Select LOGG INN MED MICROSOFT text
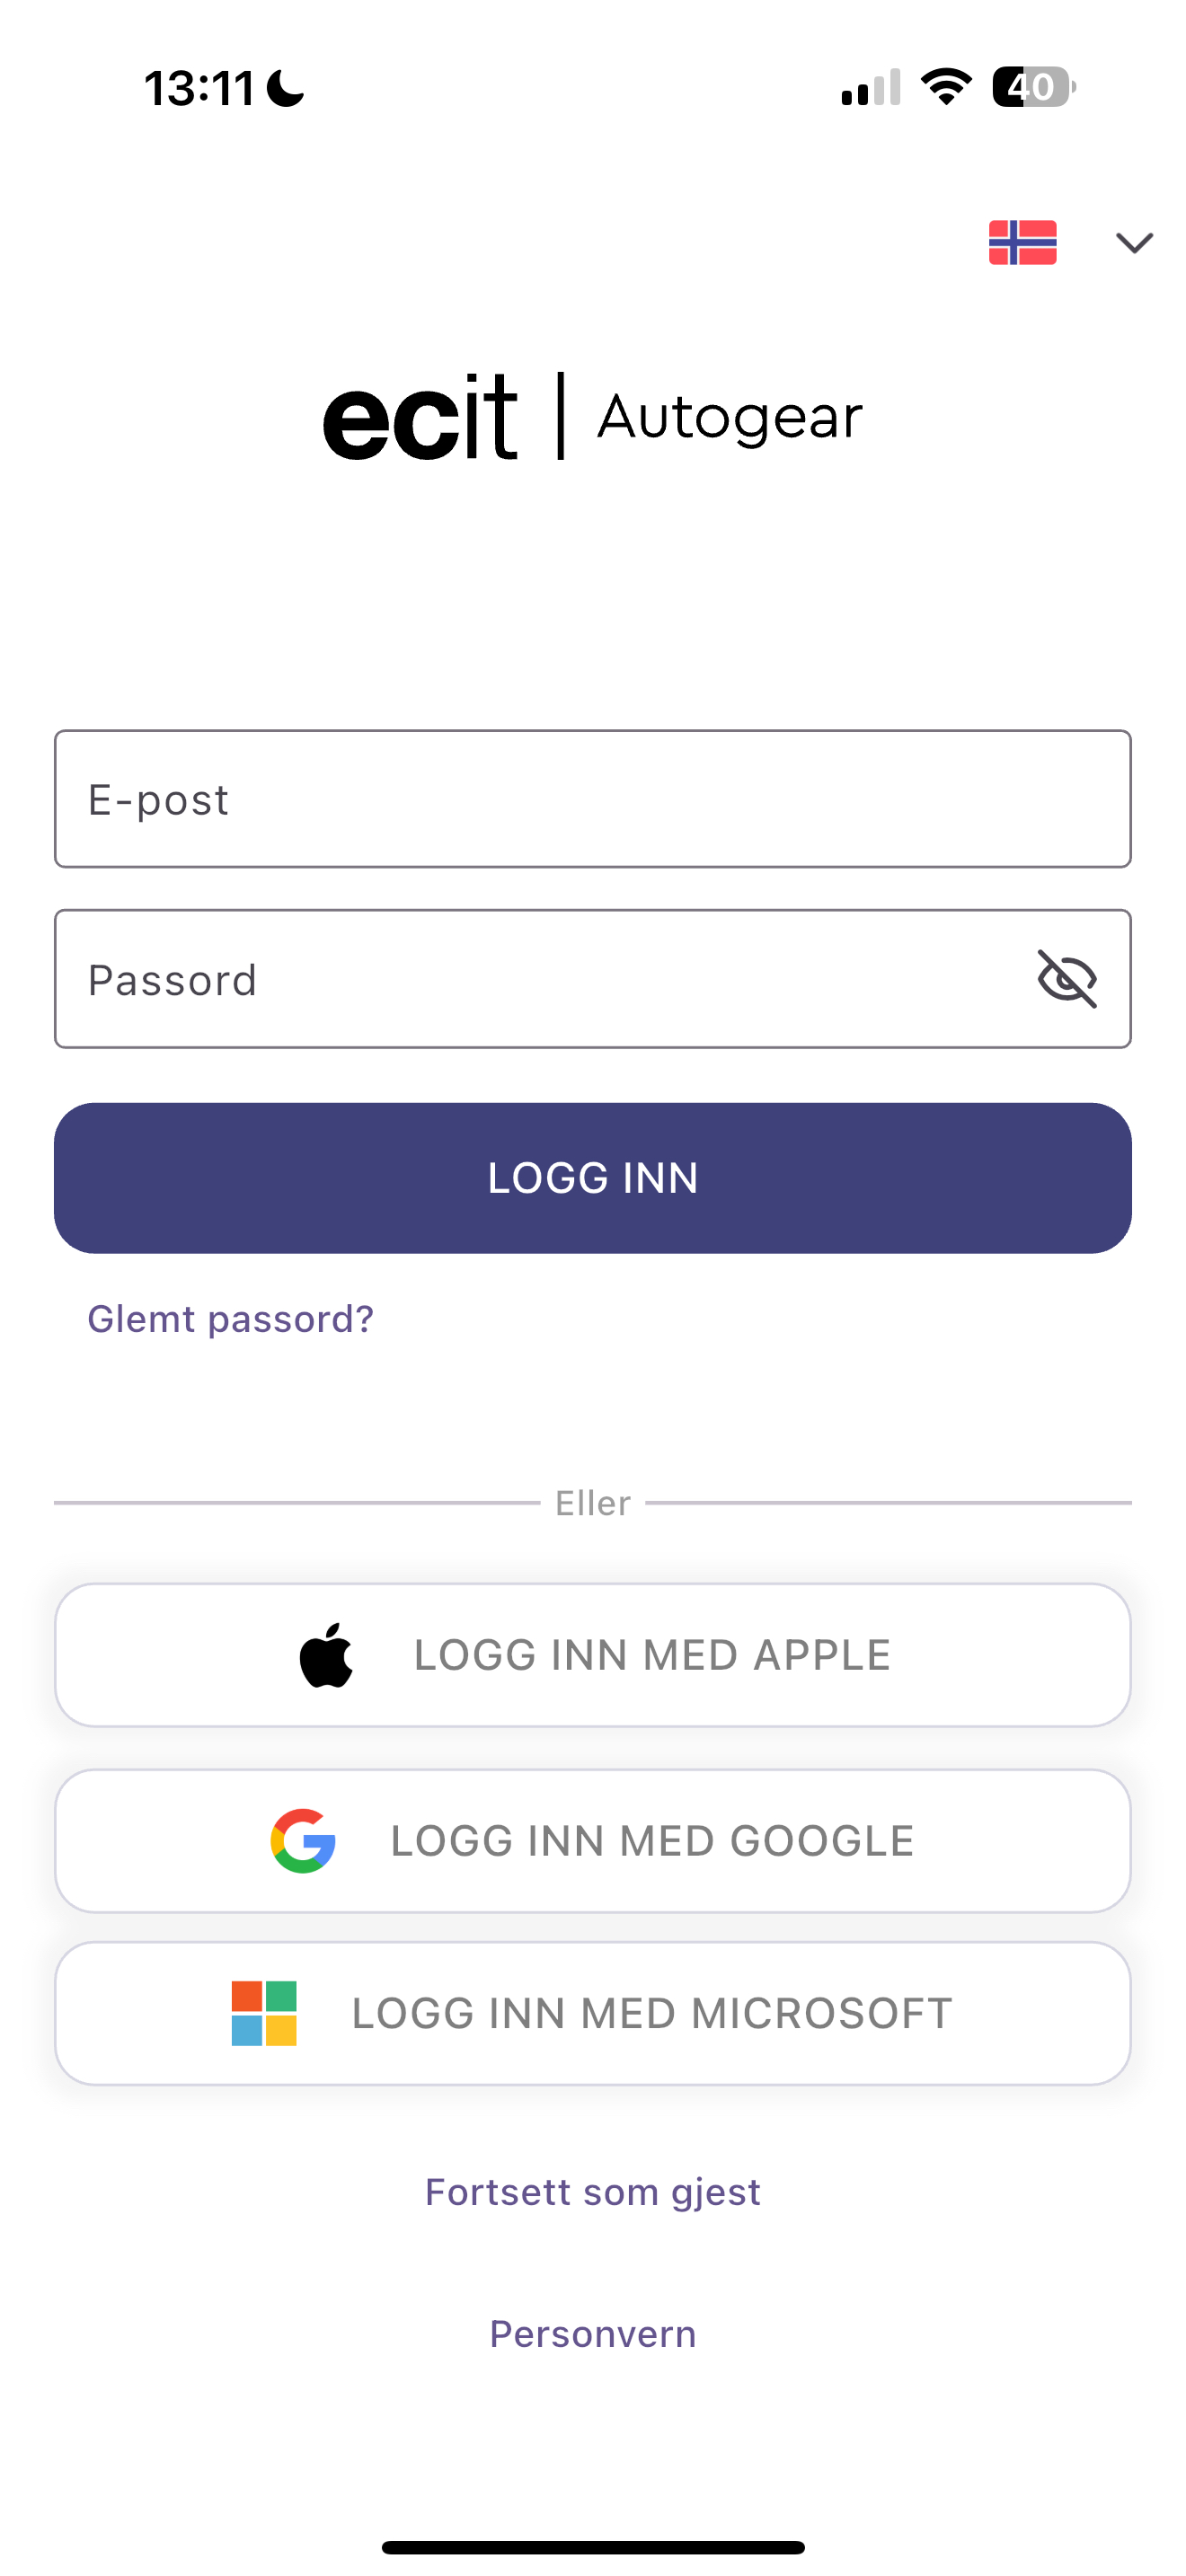1186x2576 pixels. pos(652,2013)
